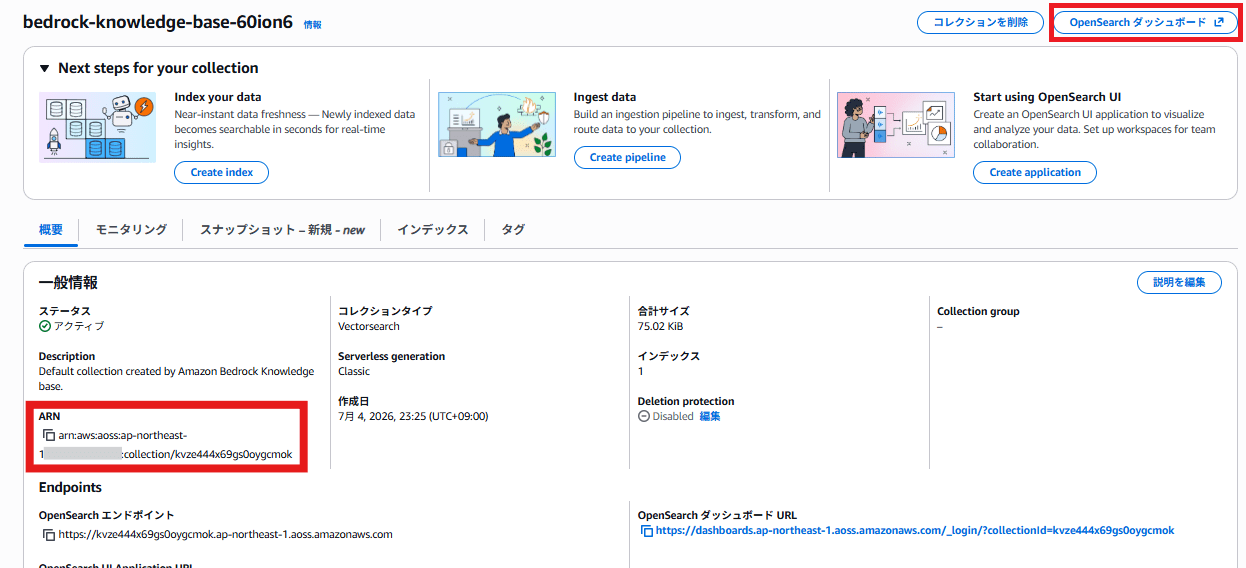Click the Ingest data illustration
Image resolution: width=1246 pixels, height=568 pixels.
coord(497,124)
